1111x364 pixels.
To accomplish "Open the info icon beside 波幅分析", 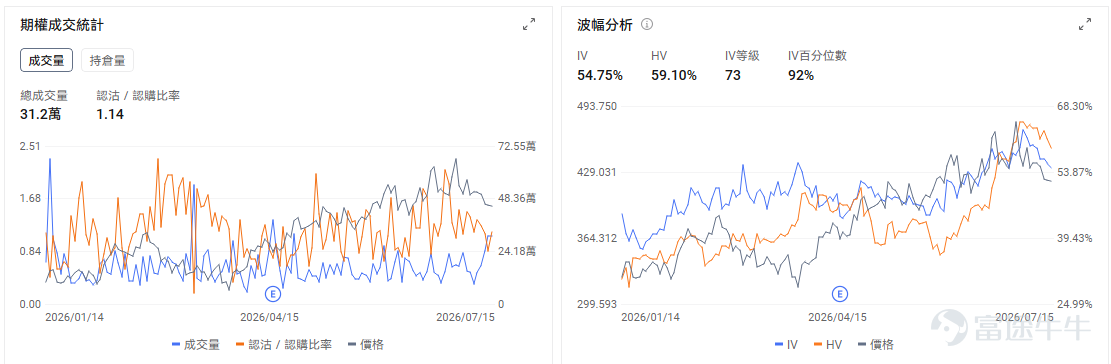I will pos(647,25).
